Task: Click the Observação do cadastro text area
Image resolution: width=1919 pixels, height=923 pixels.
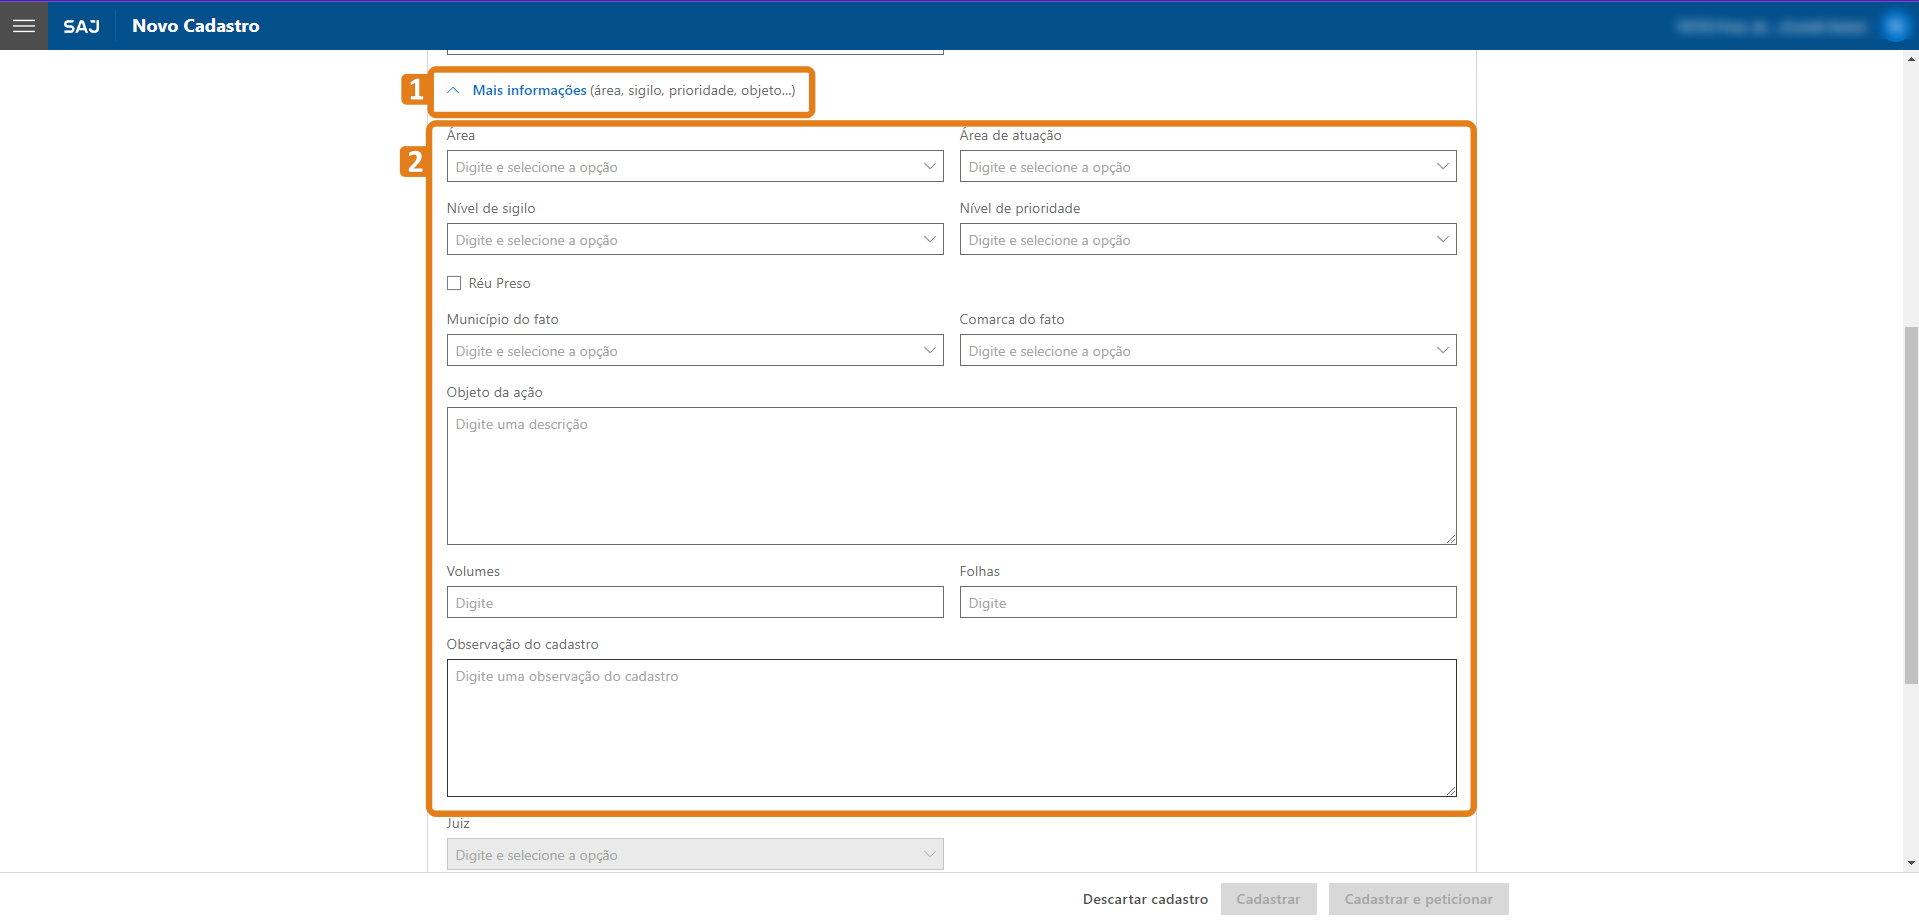Action: (x=951, y=728)
